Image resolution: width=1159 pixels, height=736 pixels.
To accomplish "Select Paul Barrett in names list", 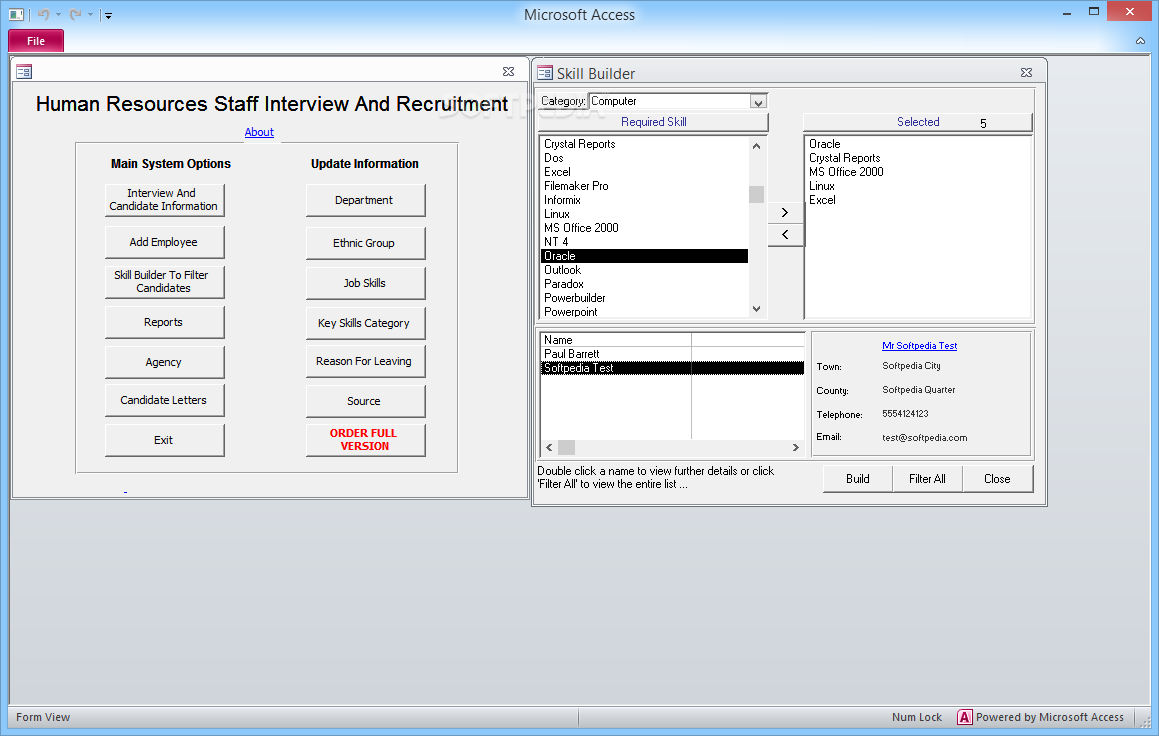I will (672, 354).
